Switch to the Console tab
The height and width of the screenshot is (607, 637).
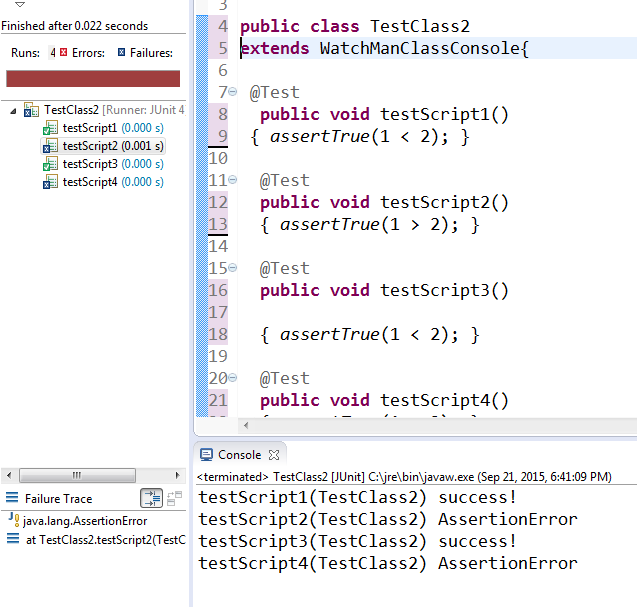point(239,455)
